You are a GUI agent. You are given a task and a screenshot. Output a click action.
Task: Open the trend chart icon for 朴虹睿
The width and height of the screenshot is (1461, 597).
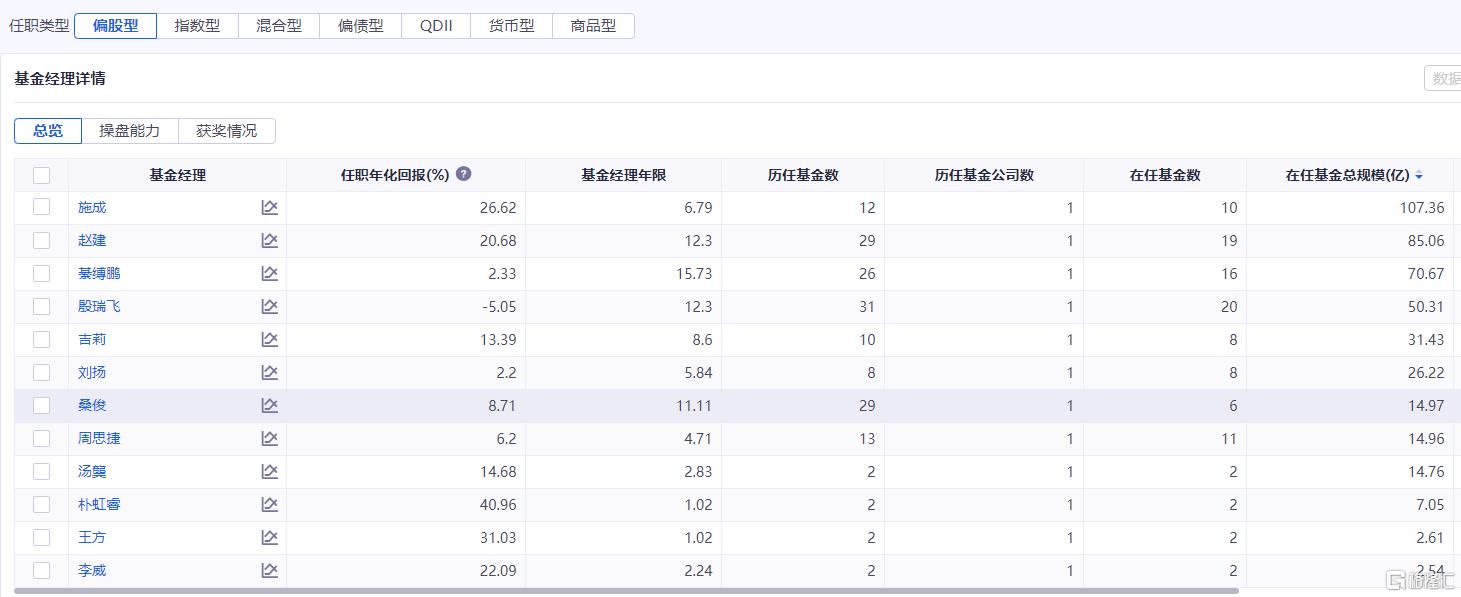[269, 504]
